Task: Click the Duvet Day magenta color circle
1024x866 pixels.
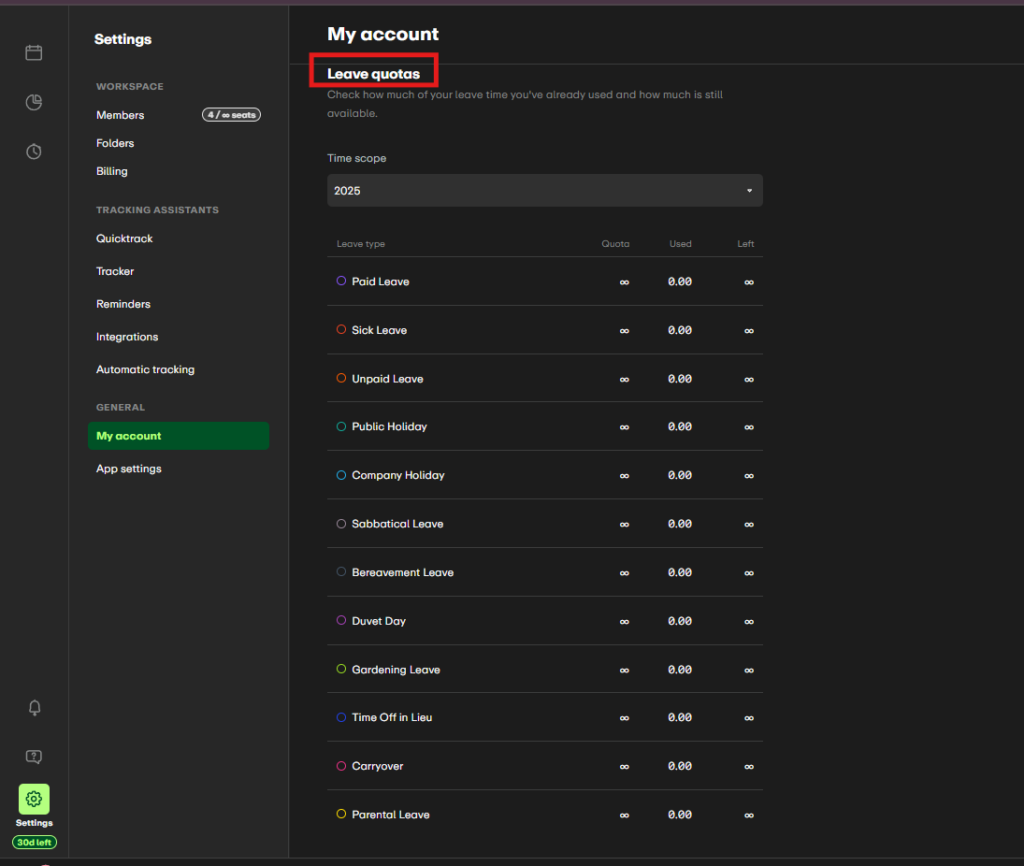Action: [341, 620]
